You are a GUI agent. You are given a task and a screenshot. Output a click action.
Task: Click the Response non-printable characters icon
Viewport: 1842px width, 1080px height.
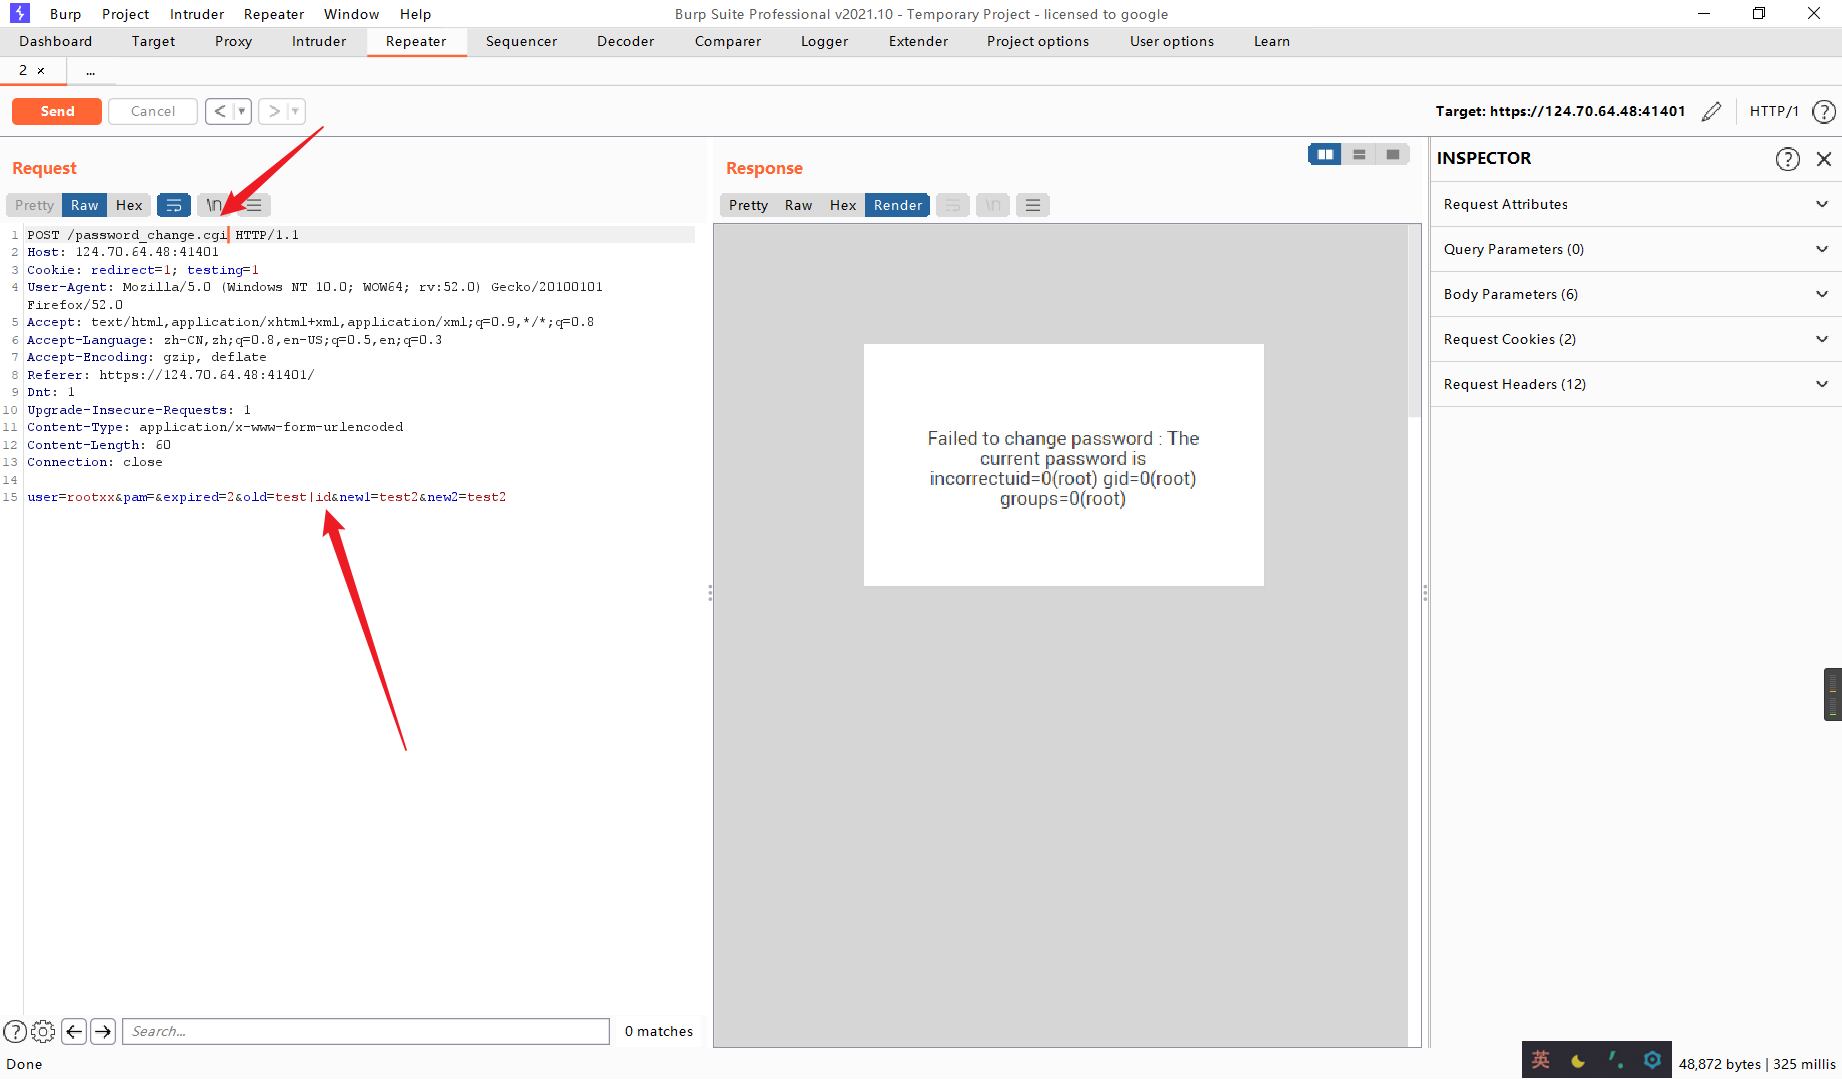(x=993, y=205)
